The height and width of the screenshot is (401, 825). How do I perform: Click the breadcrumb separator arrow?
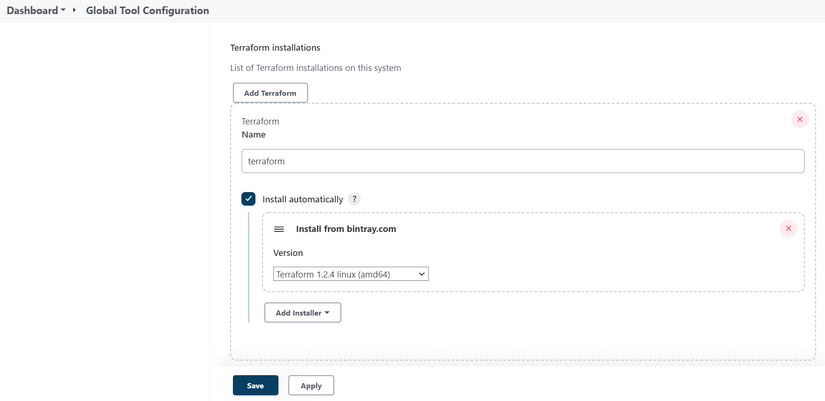click(75, 10)
